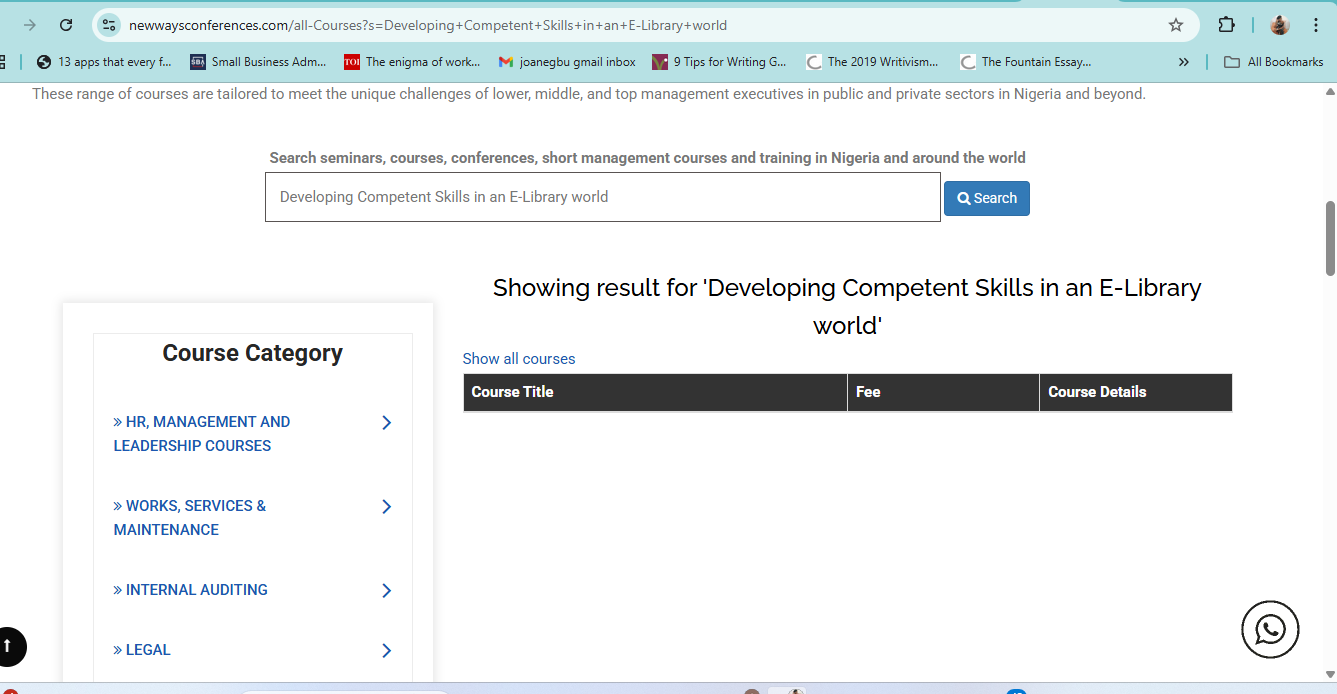Click the scroll-to-top arrow button

tap(9, 645)
